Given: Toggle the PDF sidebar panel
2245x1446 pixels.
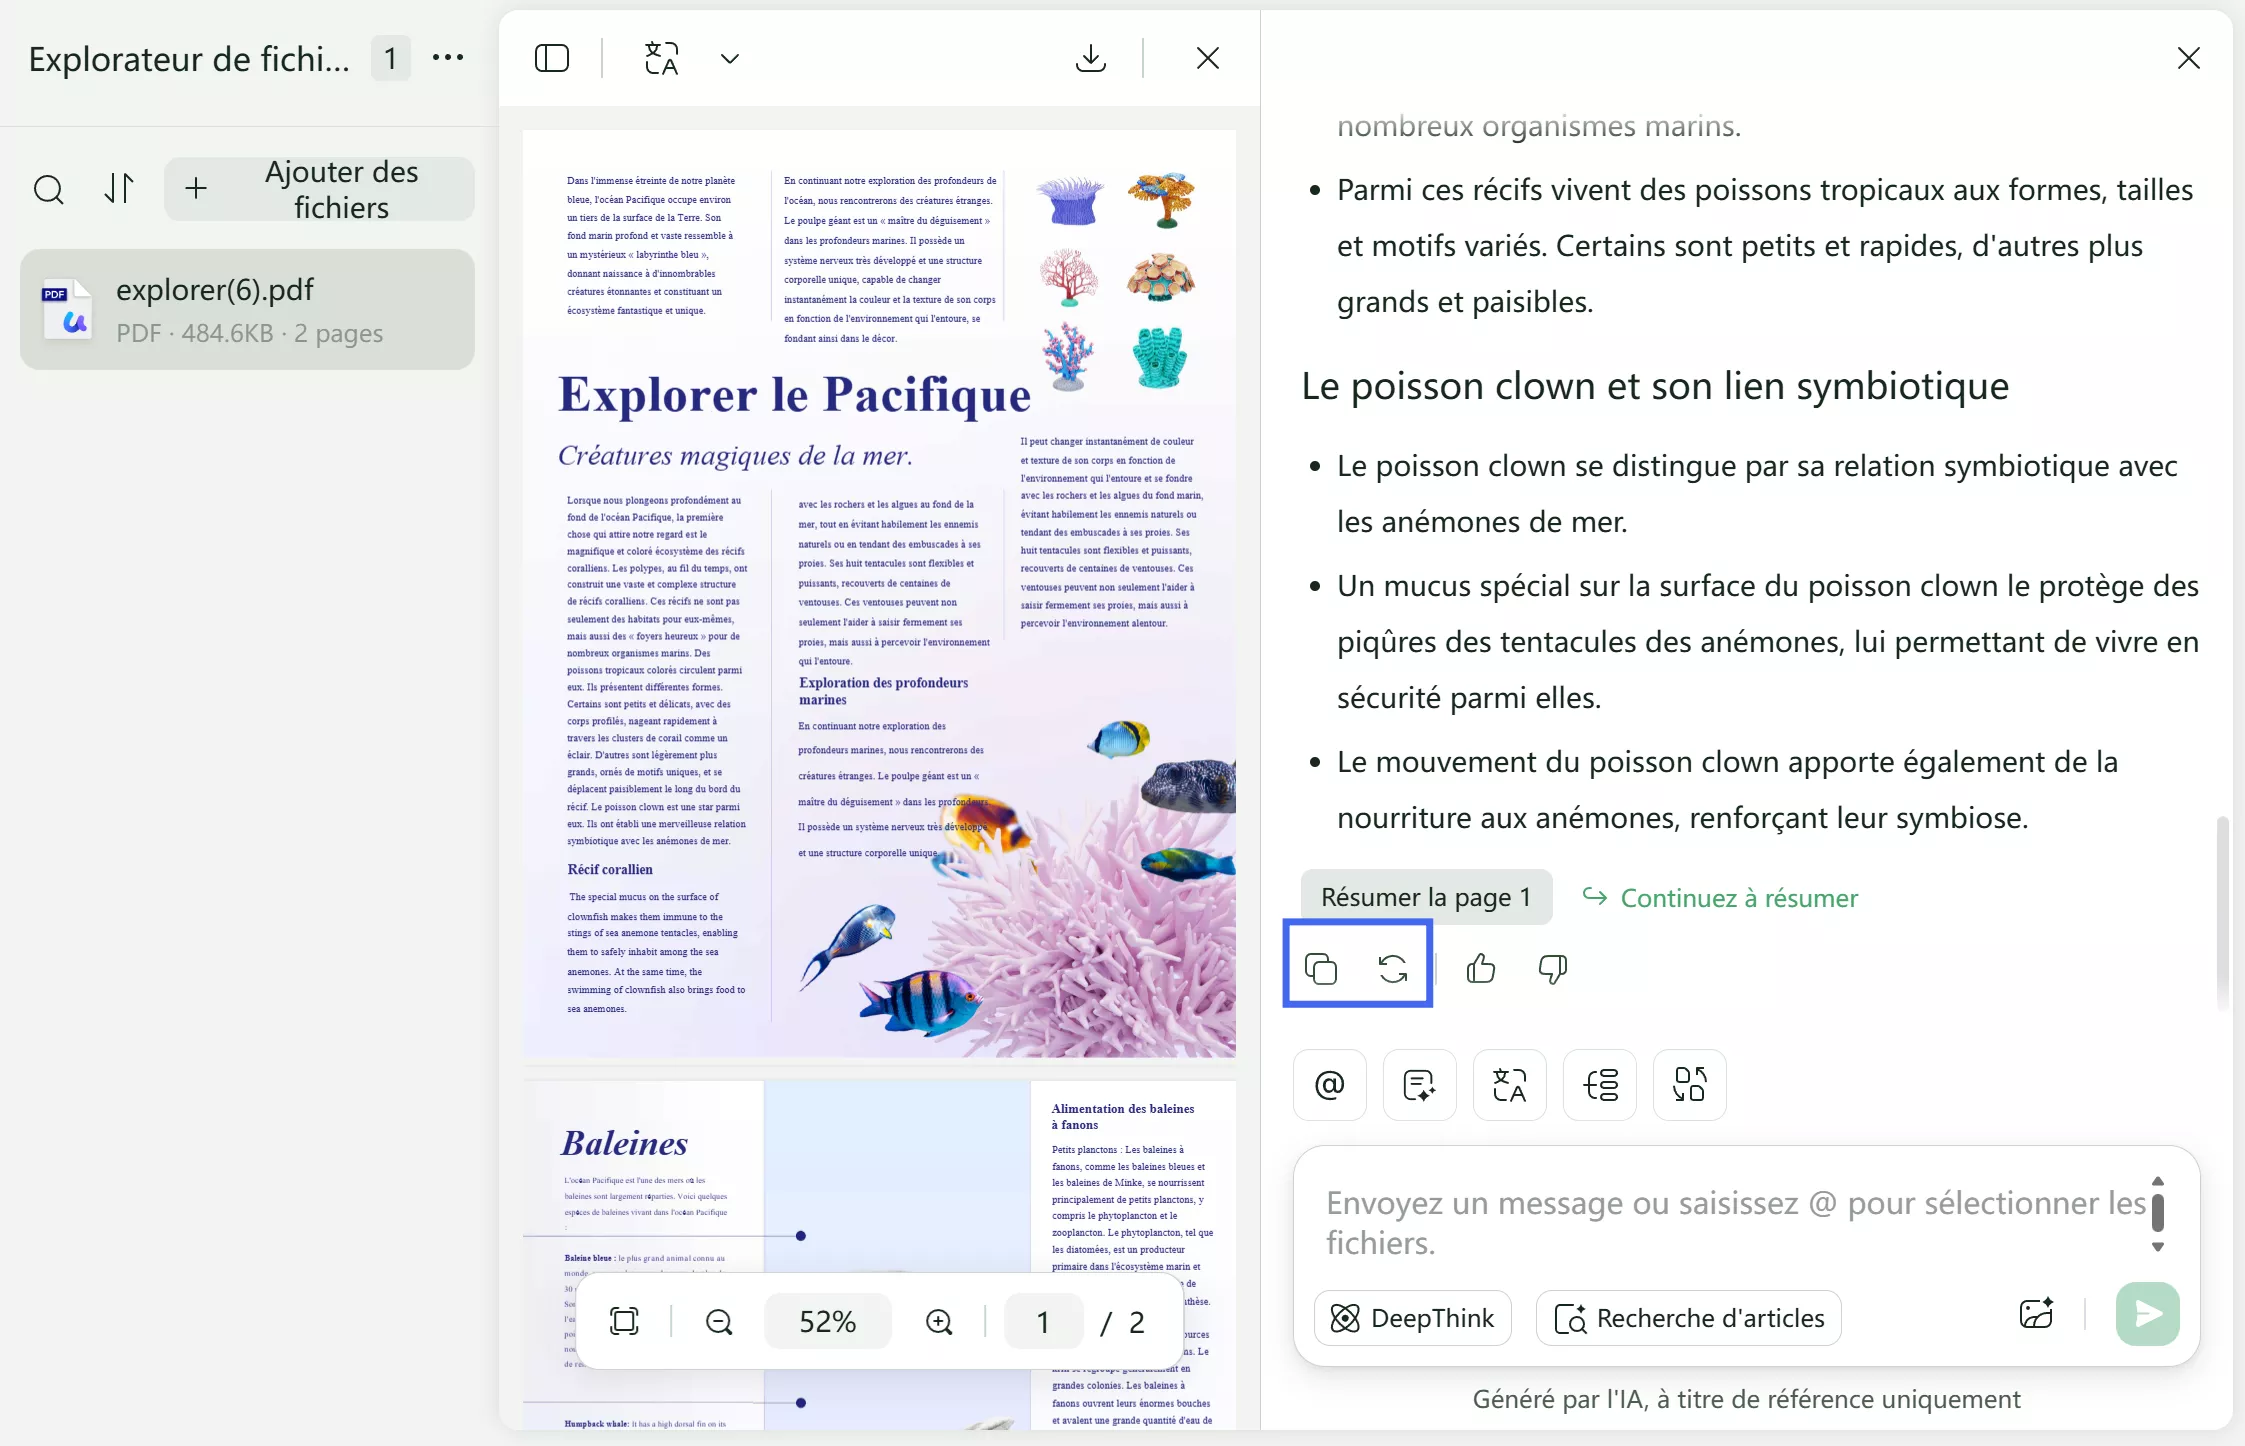Looking at the screenshot, I should point(552,58).
